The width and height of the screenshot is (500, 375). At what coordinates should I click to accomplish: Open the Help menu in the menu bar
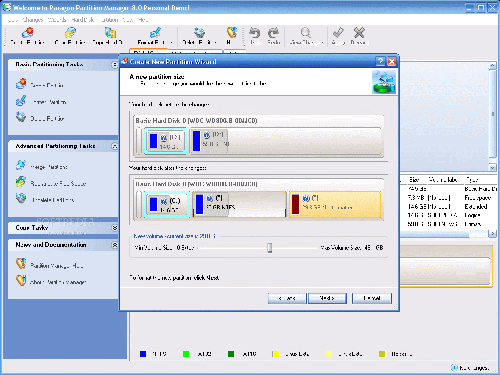143,20
